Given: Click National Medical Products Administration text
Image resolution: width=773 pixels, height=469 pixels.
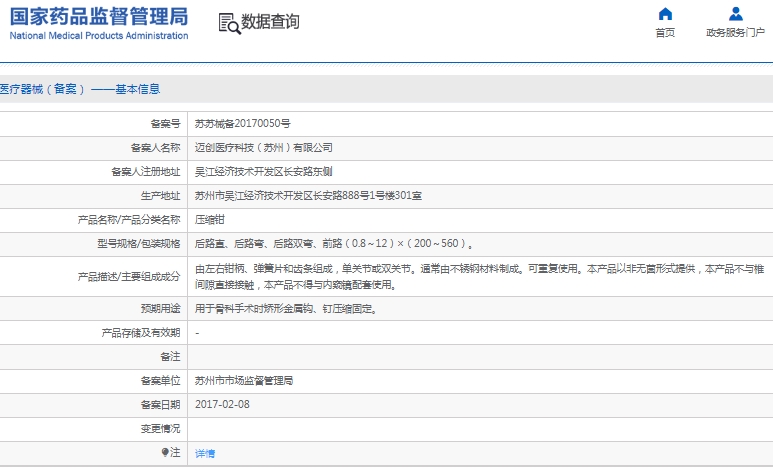Looking at the screenshot, I should [x=99, y=36].
